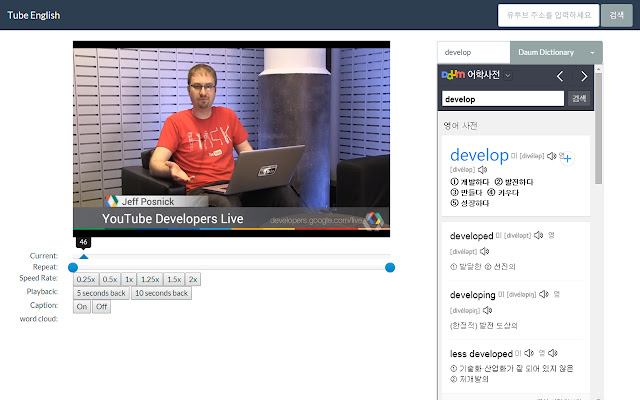640x400 pixels.
Task: Open the less developed dictionary entry
Action: click(x=481, y=353)
